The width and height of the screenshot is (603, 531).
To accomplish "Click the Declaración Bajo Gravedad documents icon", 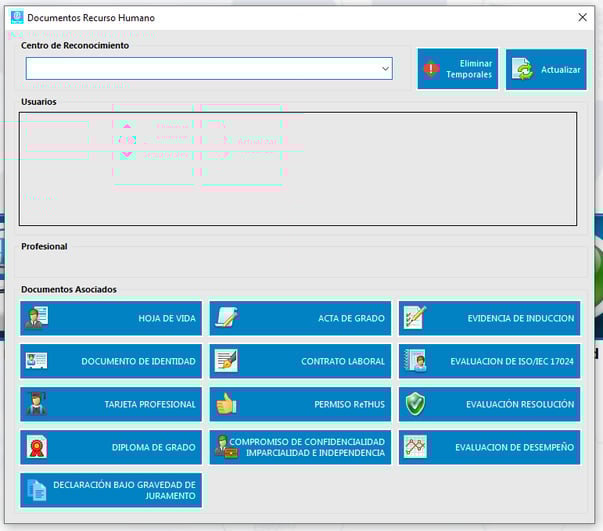I will (36, 490).
